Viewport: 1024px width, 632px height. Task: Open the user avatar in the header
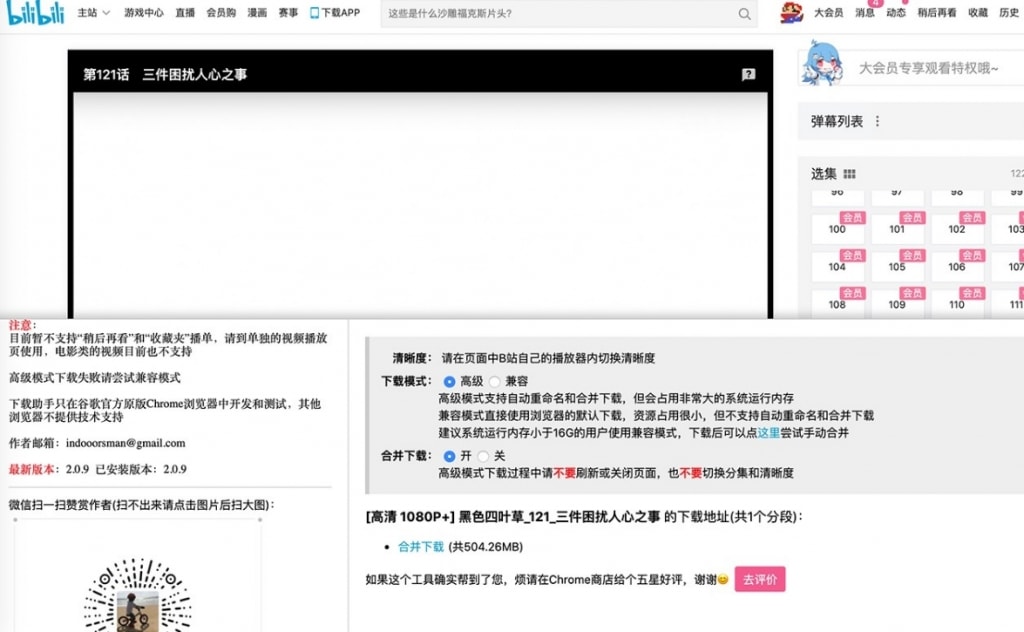[792, 12]
